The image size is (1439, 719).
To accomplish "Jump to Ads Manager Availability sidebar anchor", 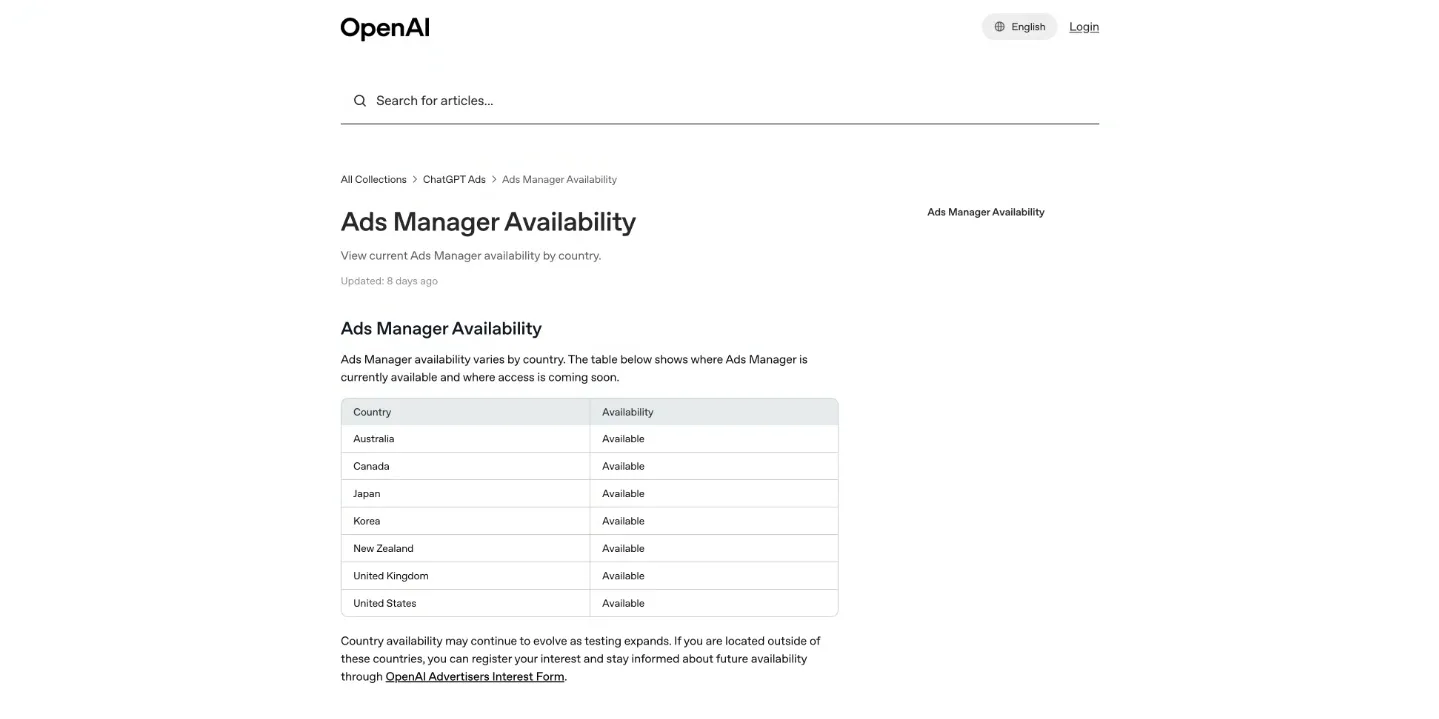I will coord(985,212).
